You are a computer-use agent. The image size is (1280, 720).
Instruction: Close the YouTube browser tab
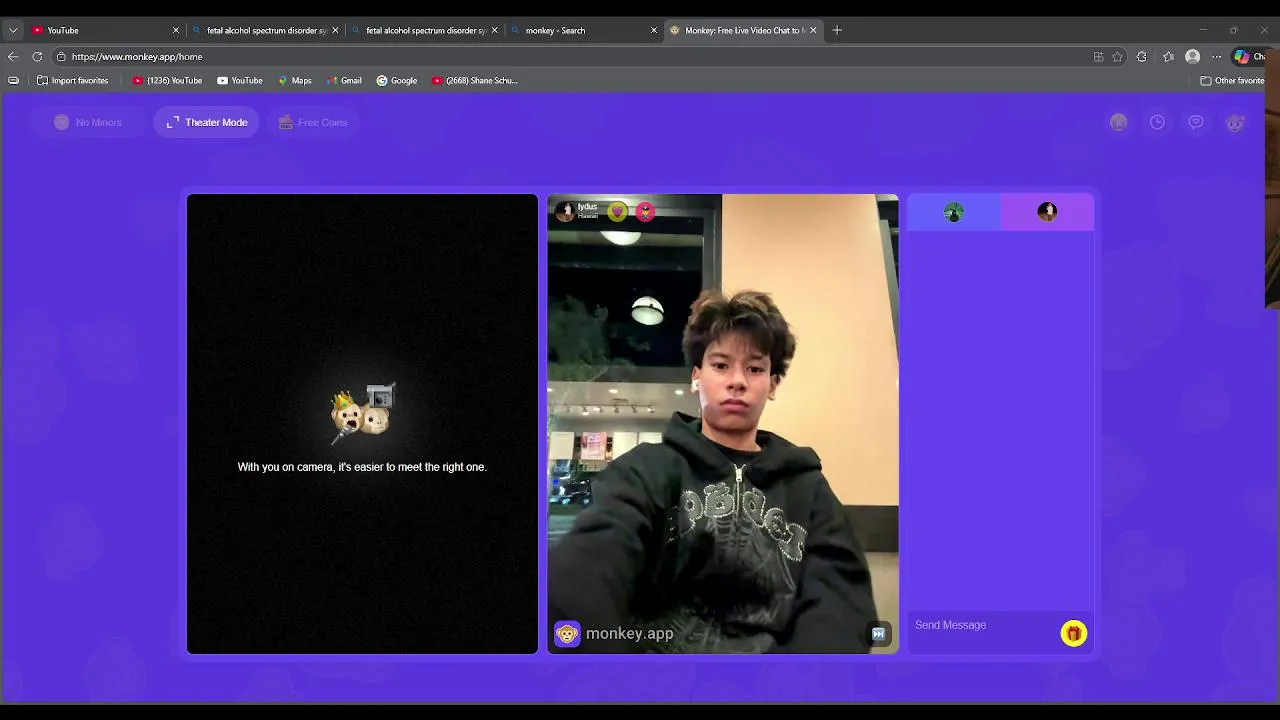176,30
